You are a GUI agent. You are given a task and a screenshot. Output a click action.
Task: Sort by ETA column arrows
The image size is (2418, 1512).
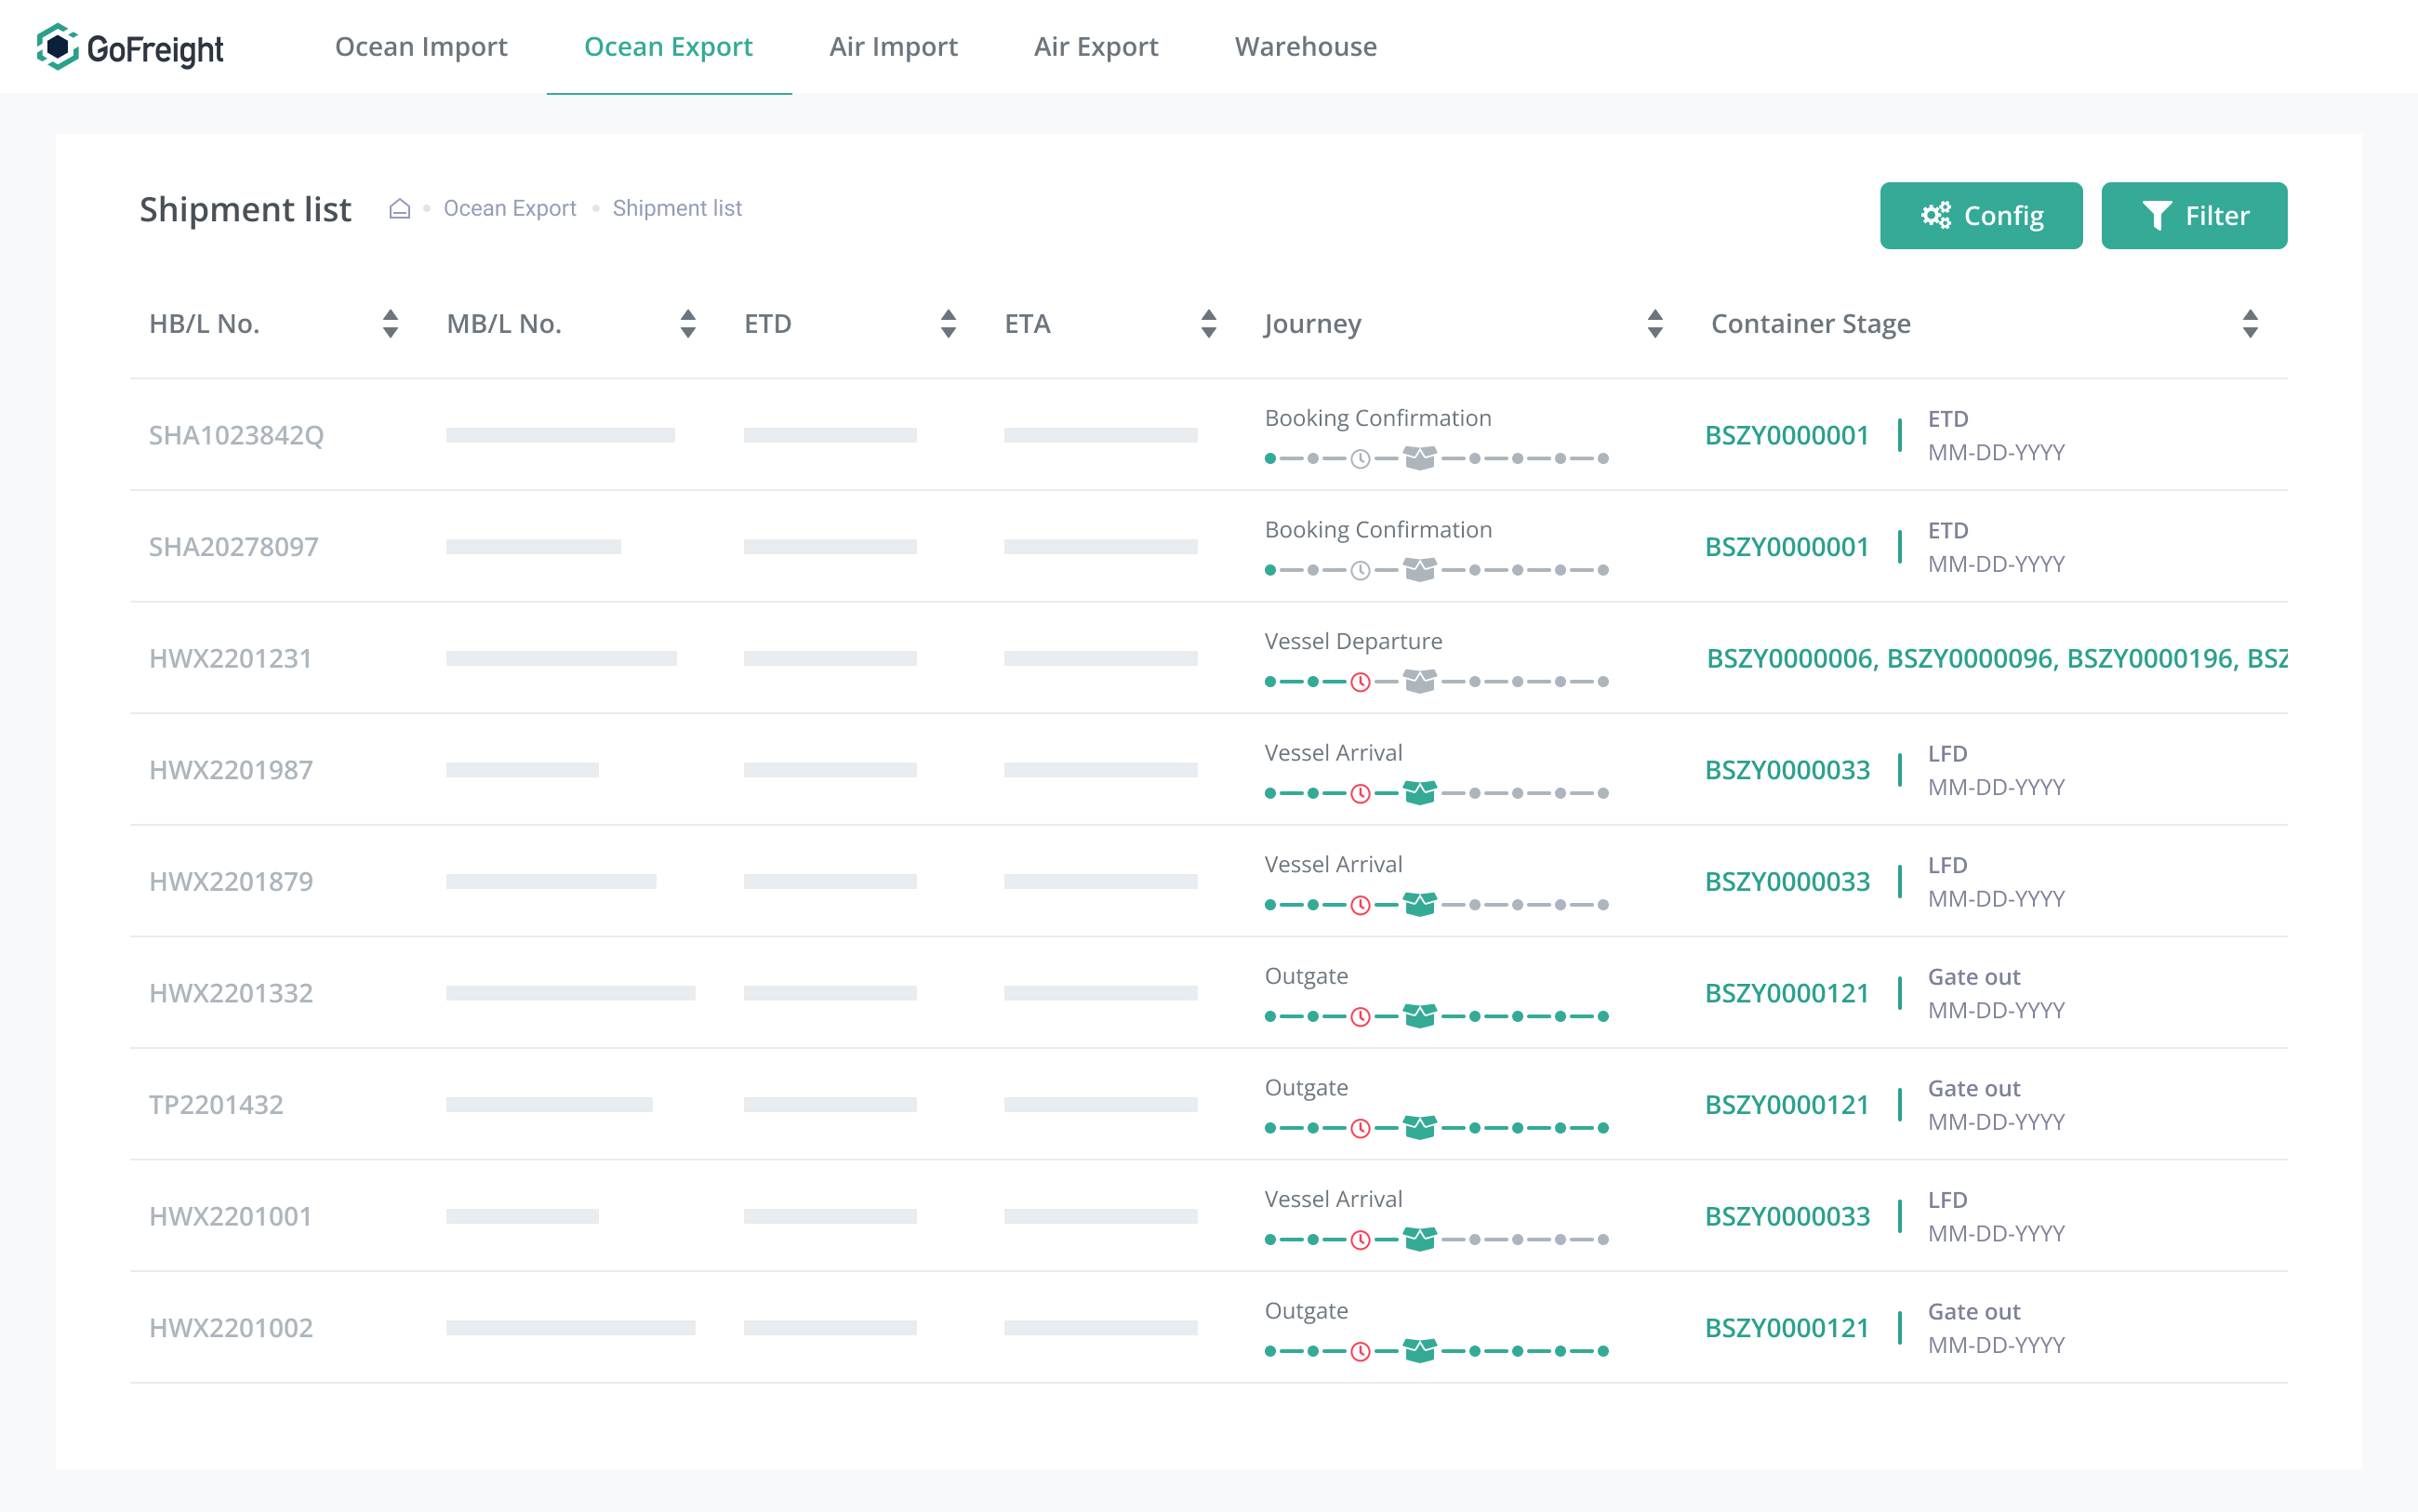pos(1208,324)
